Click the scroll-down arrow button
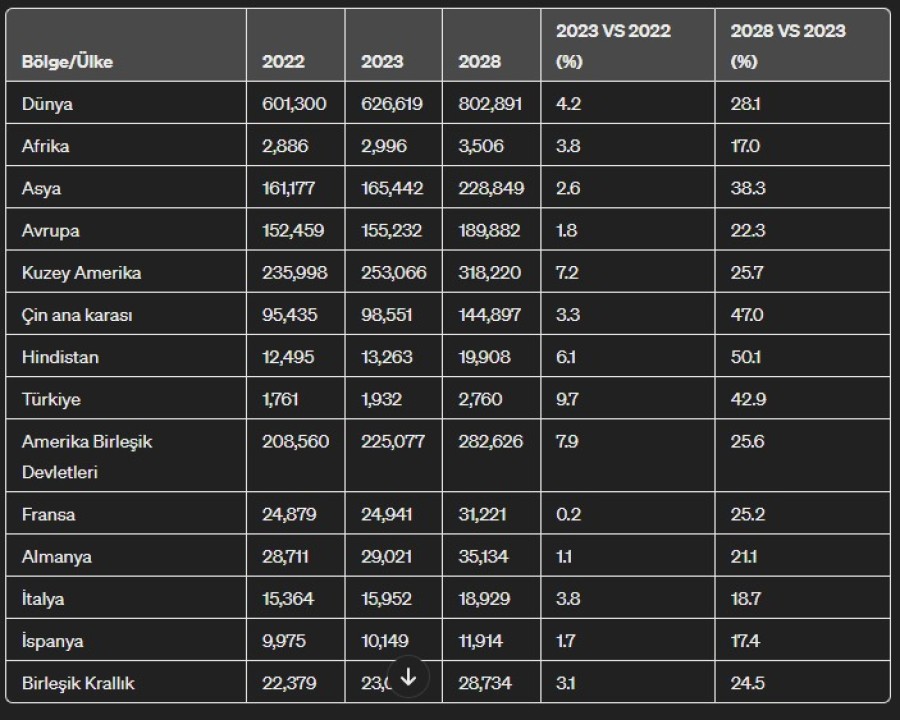 click(408, 677)
